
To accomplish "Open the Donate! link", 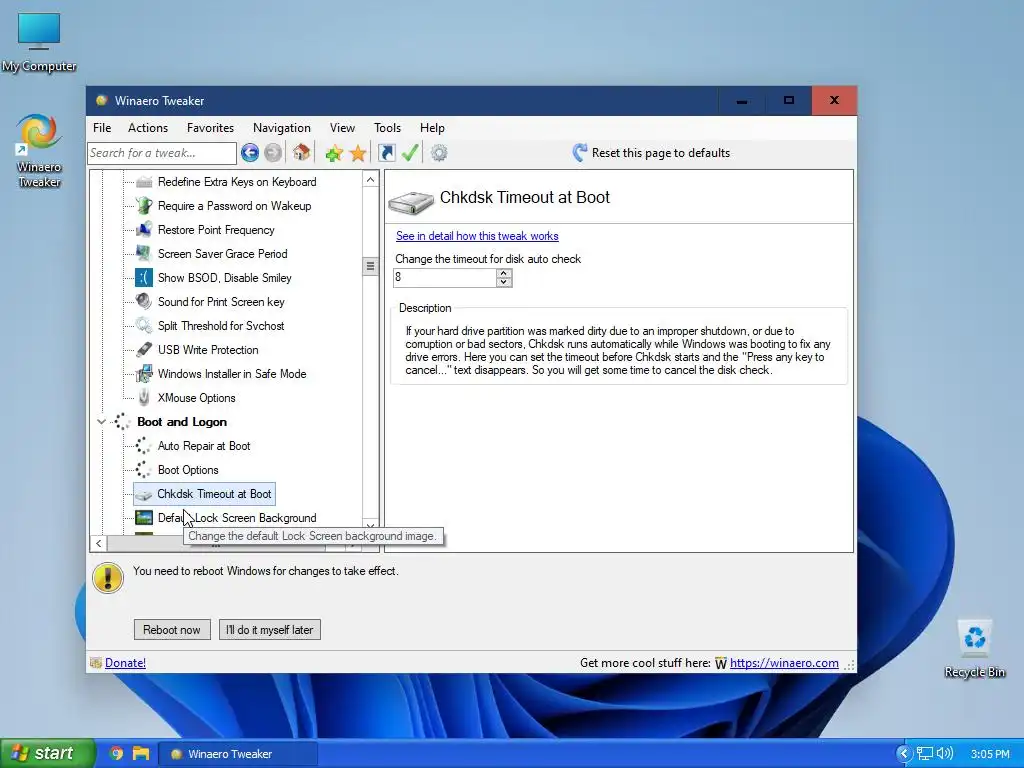I will pos(125,663).
